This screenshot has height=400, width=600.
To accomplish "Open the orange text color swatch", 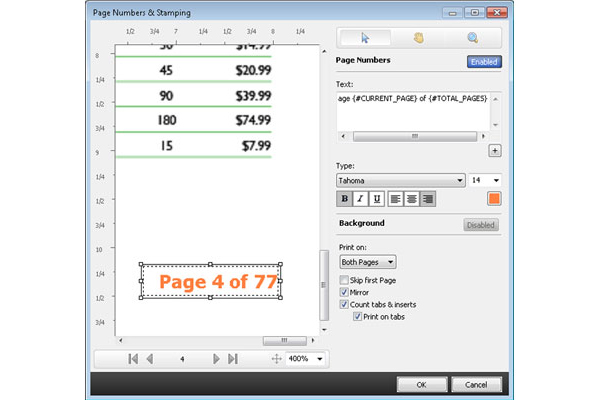I will [494, 199].
